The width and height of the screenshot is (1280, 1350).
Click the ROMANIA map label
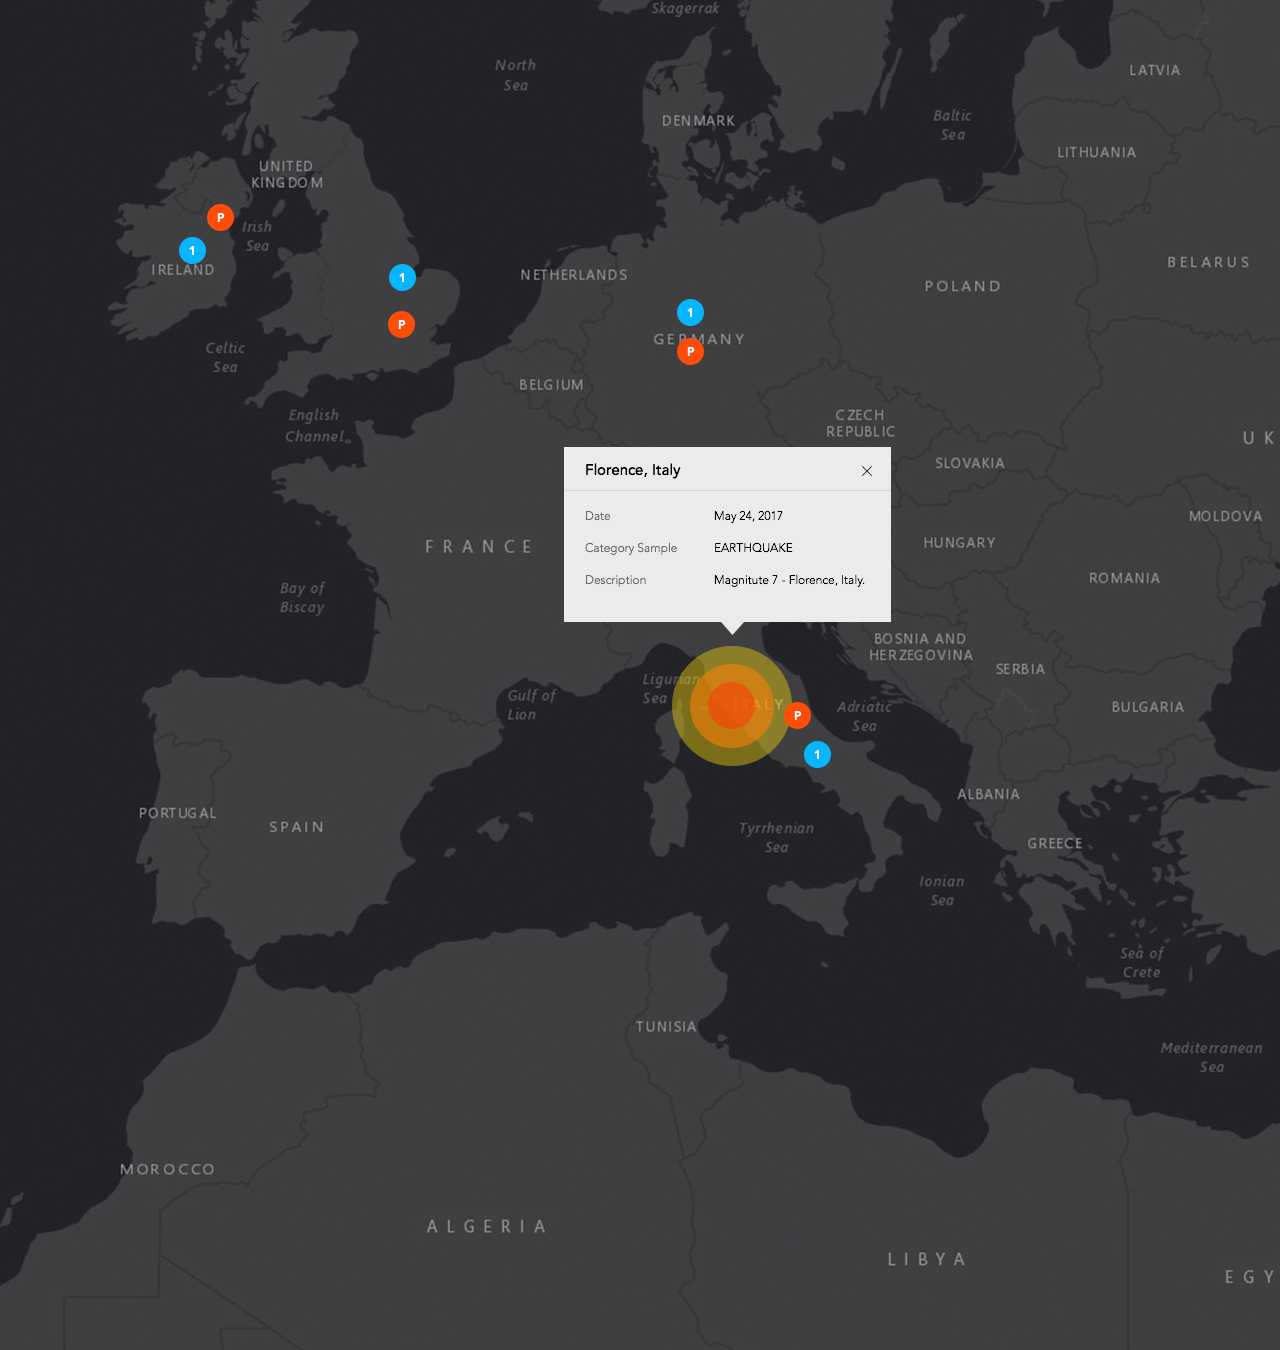pos(1125,578)
